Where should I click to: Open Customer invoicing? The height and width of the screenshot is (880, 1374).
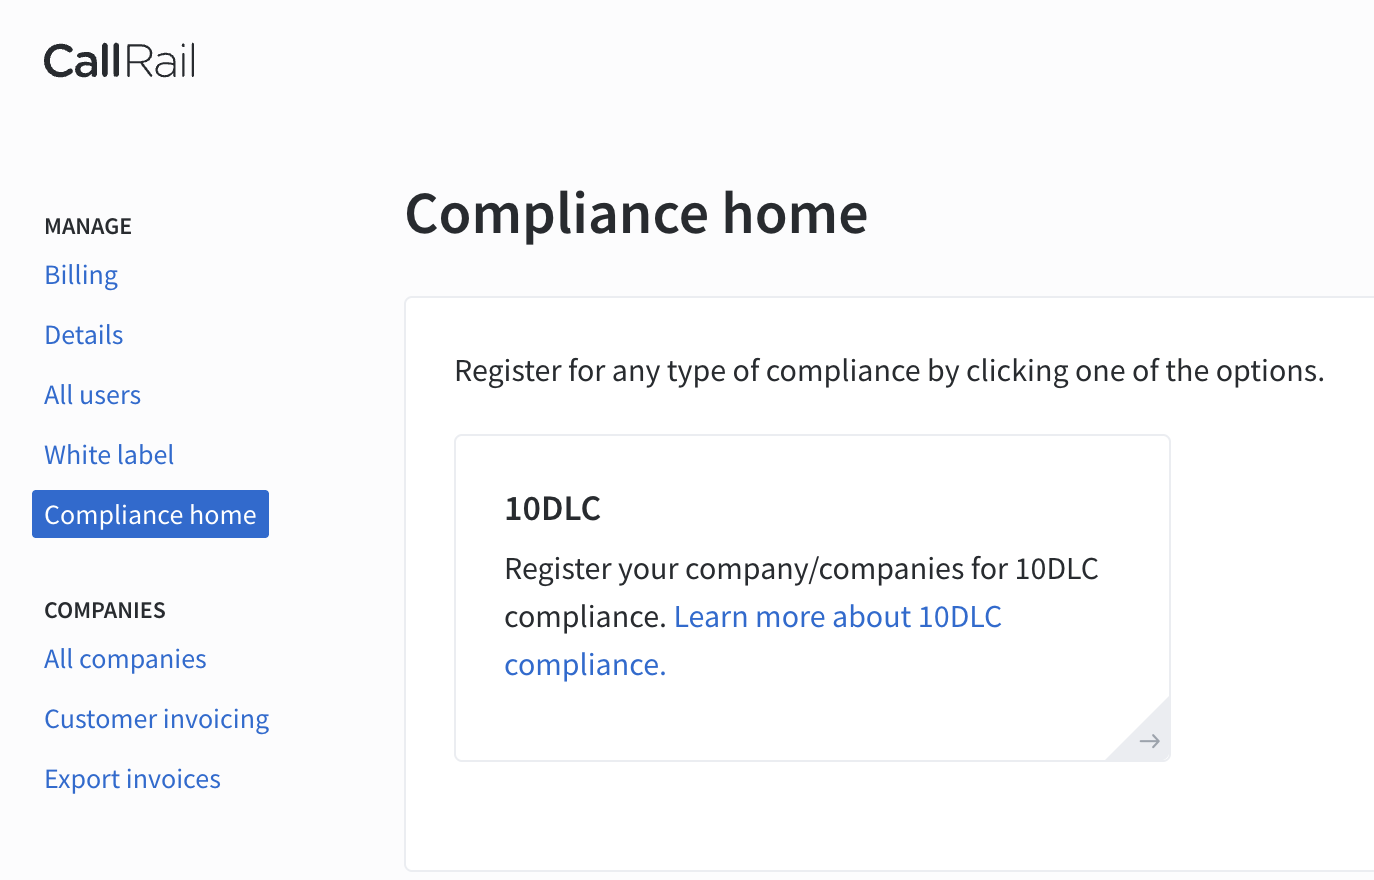tap(156, 718)
